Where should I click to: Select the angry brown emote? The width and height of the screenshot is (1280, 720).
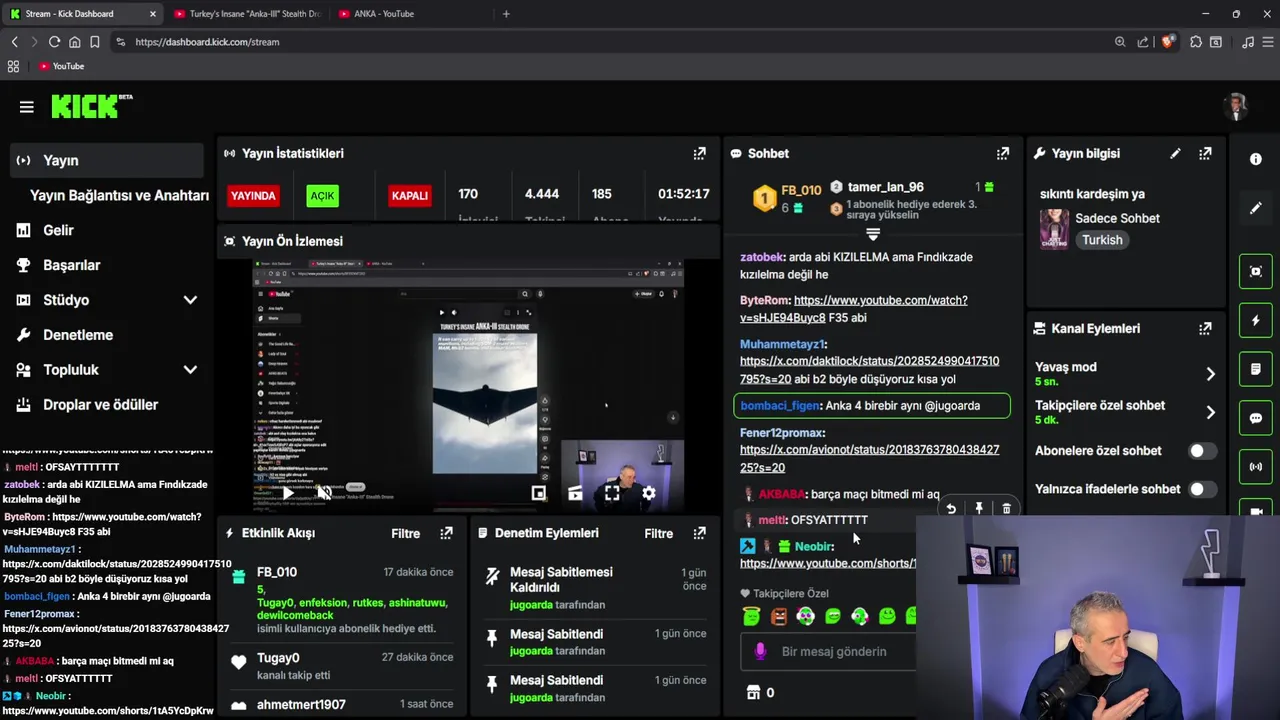[x=779, y=616]
